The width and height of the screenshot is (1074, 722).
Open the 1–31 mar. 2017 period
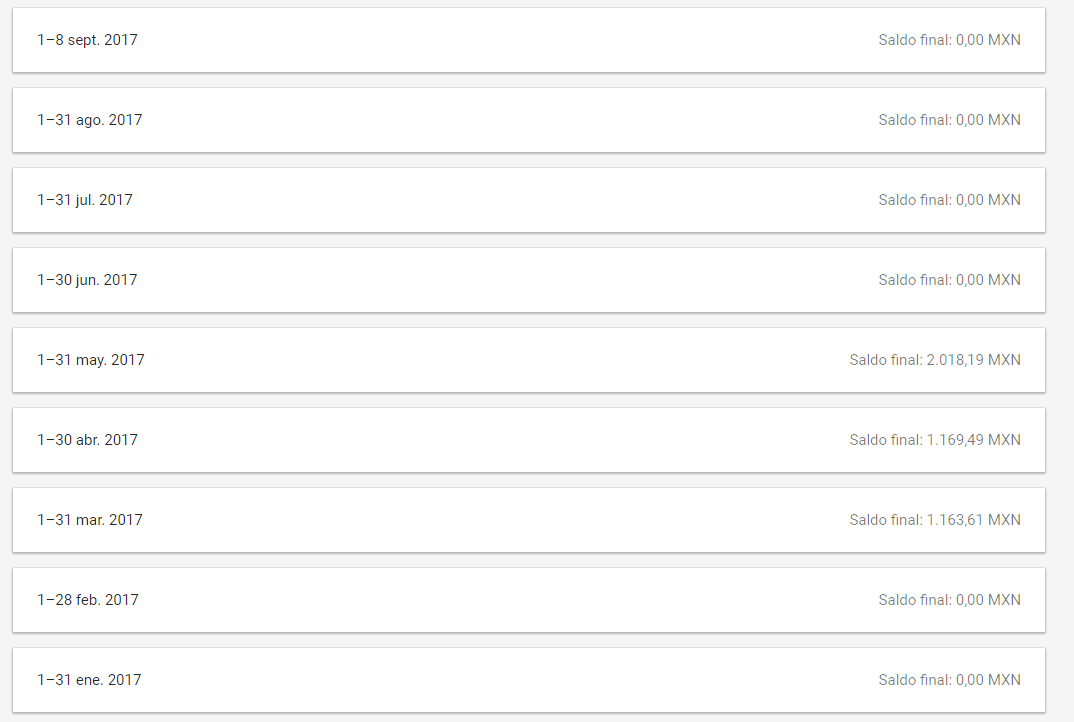pos(529,520)
